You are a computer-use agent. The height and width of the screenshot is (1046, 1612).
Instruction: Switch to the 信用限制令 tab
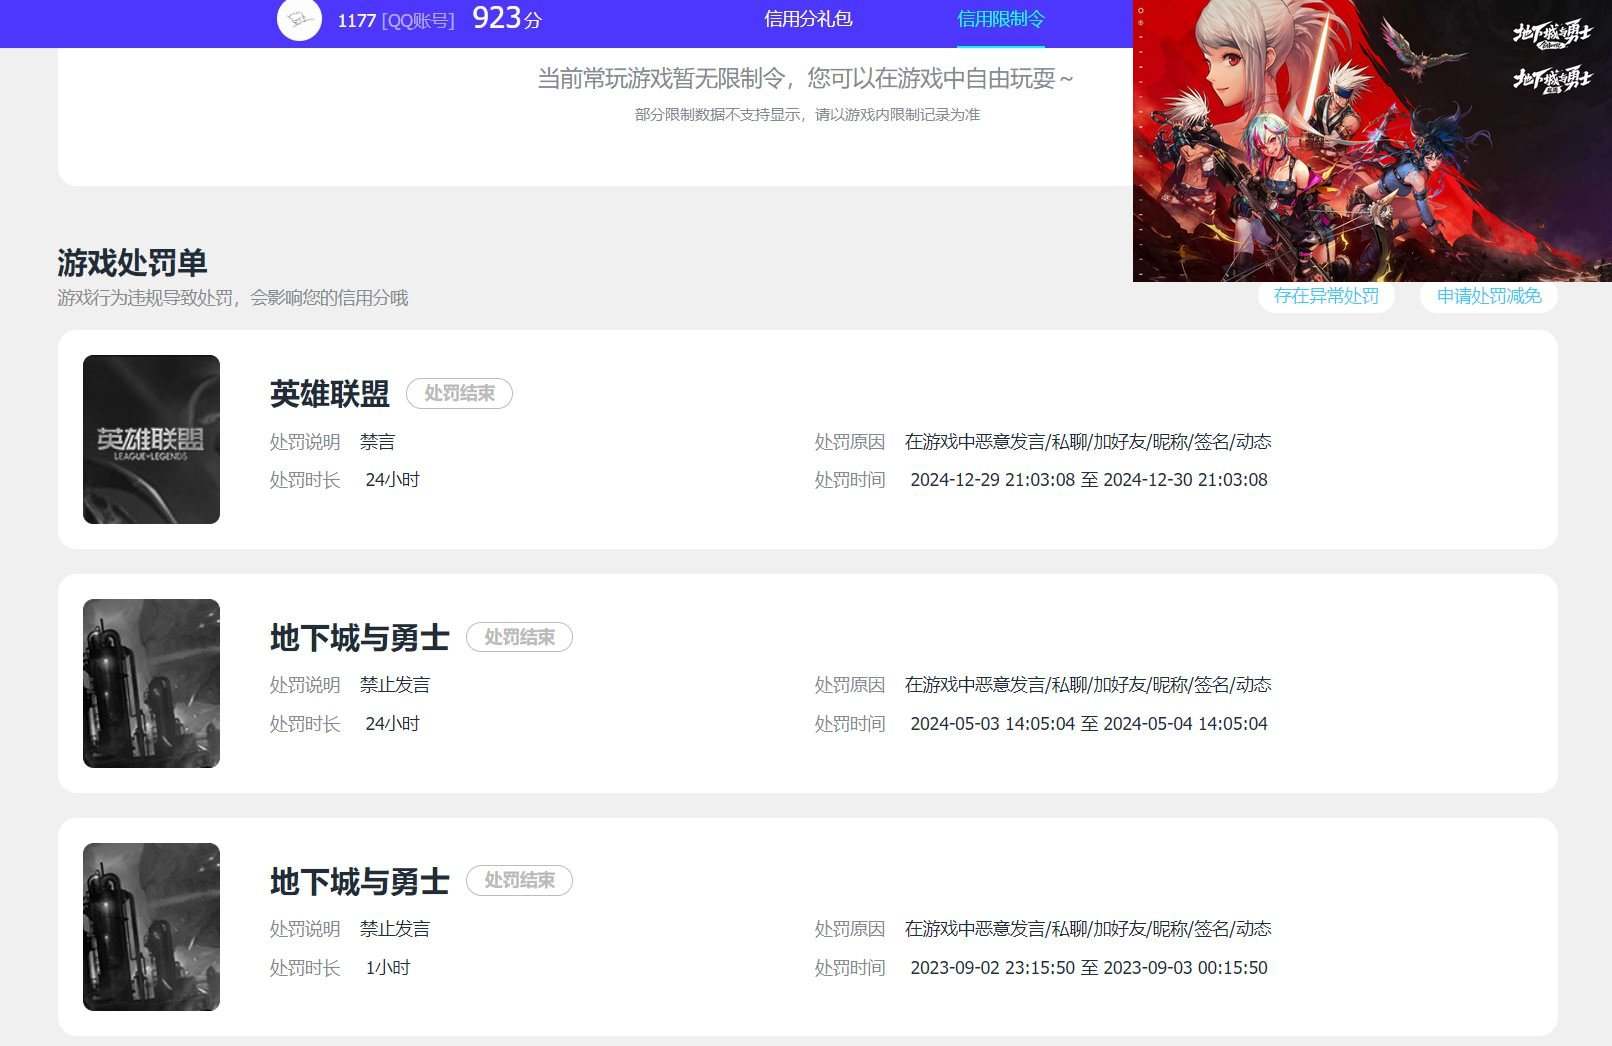[1000, 19]
